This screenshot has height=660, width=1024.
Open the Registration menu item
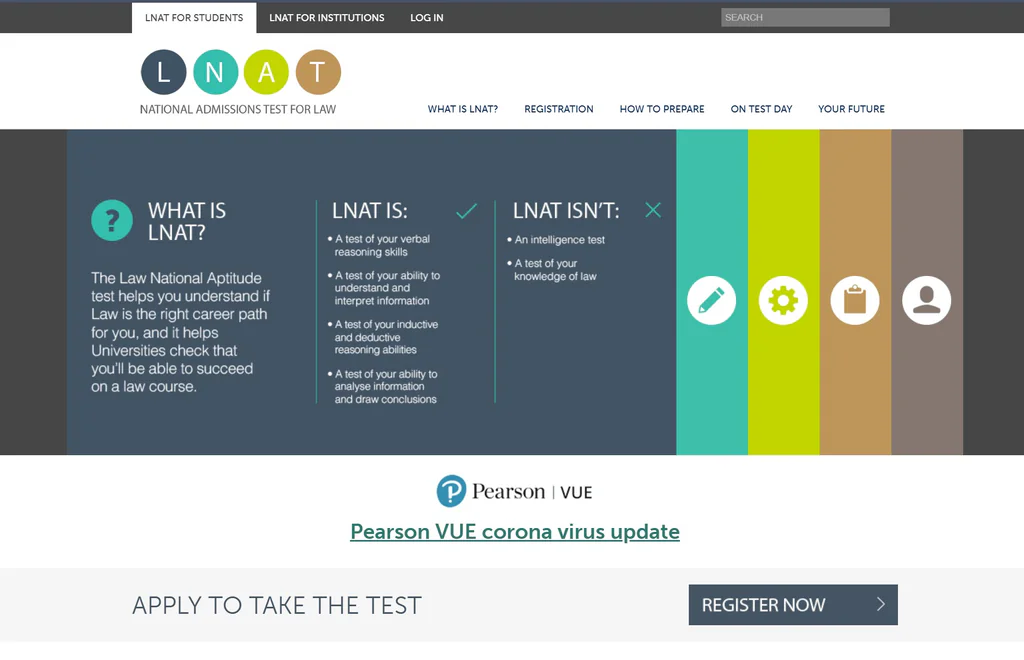(559, 109)
